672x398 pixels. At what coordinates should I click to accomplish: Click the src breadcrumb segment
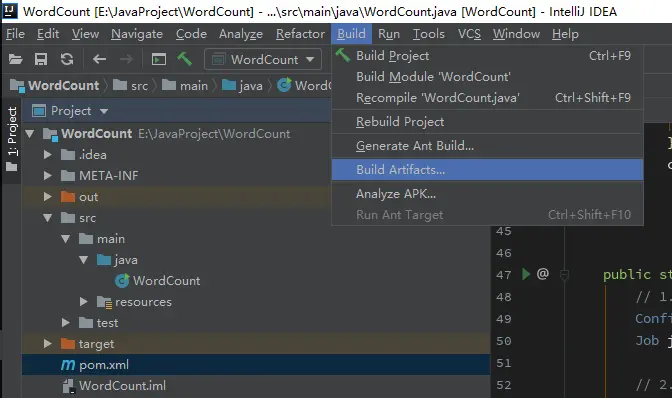click(x=130, y=86)
